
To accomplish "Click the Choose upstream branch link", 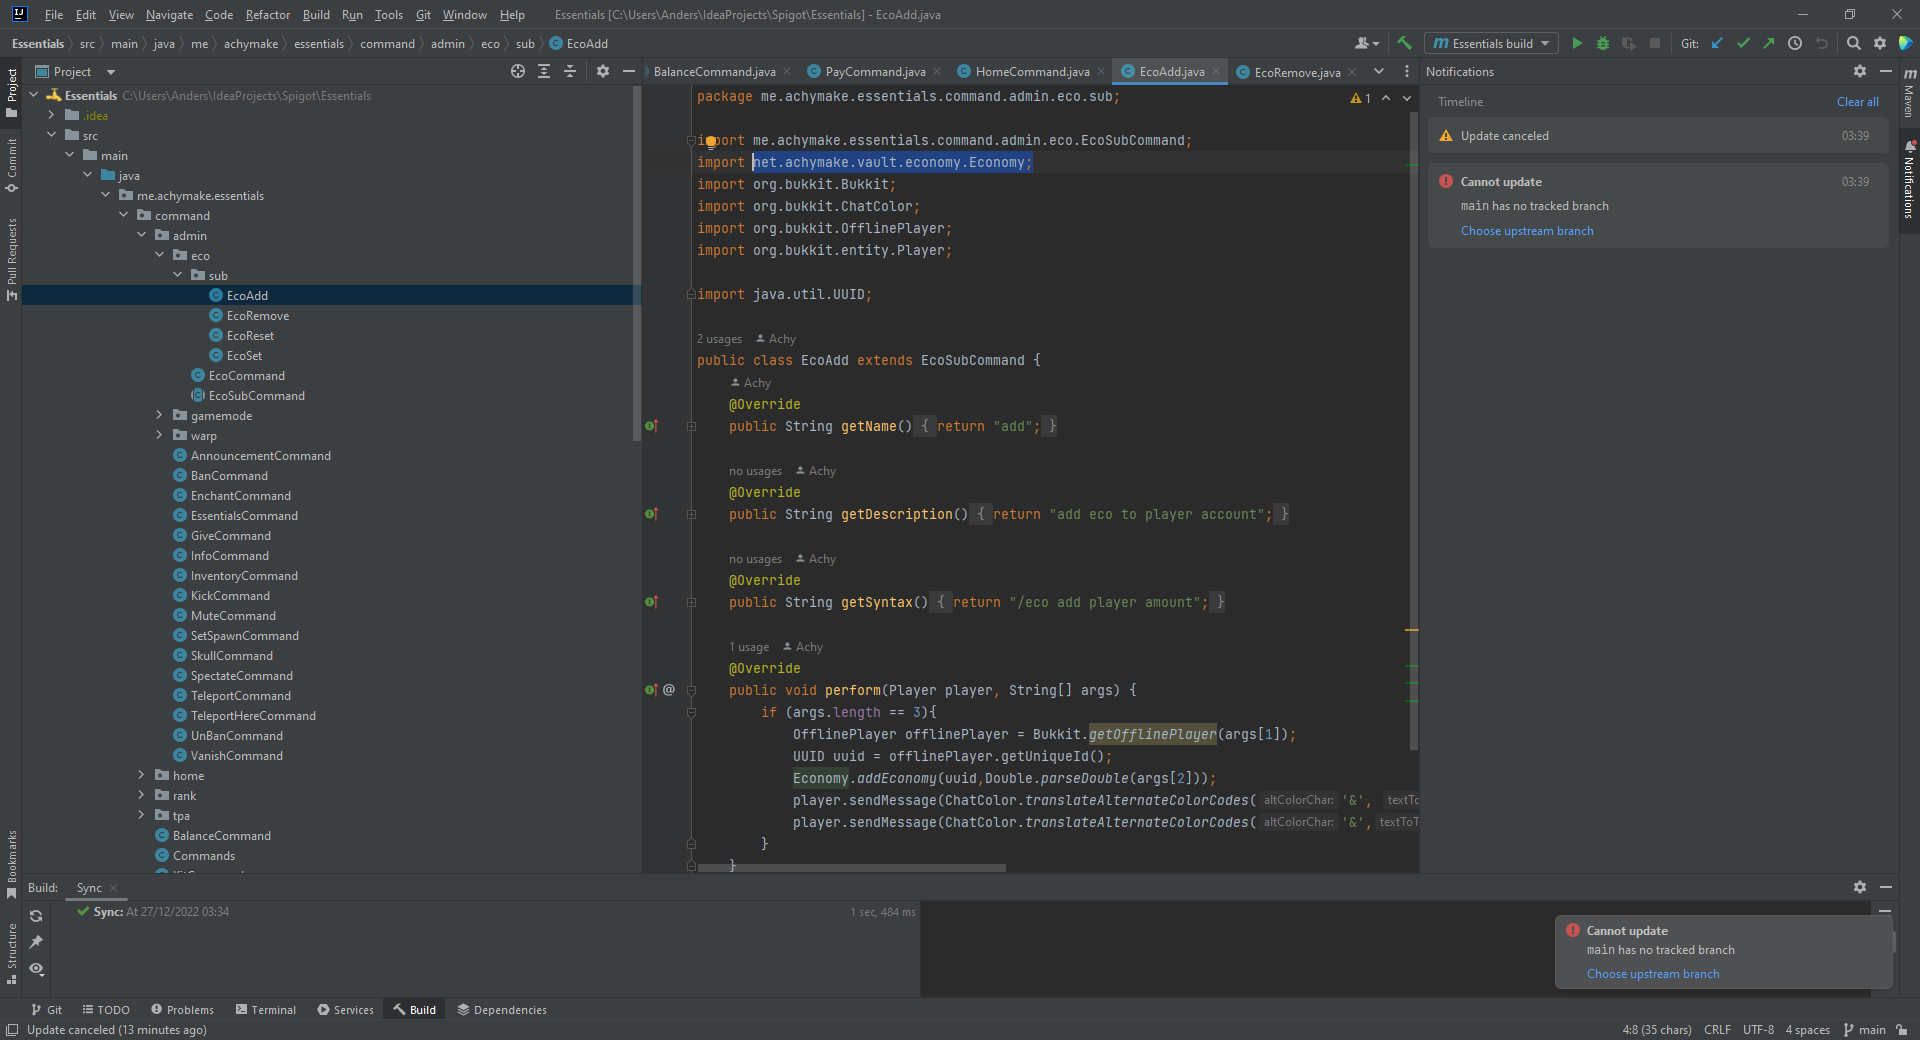I will (1526, 230).
